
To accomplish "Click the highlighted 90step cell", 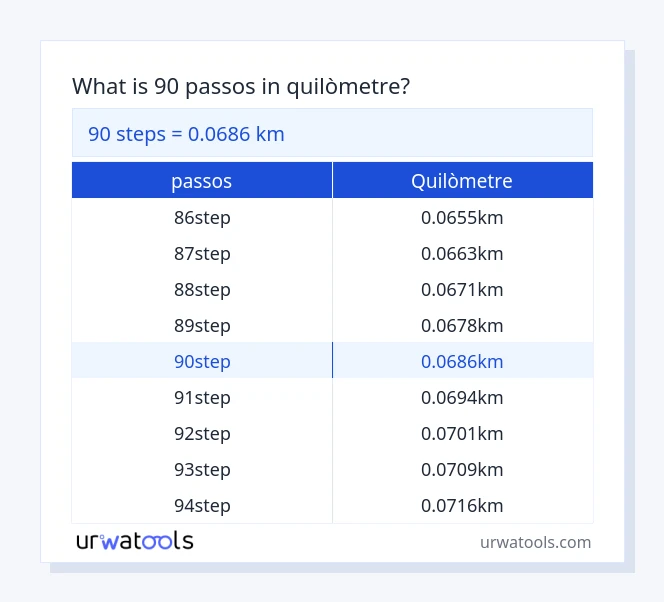I will point(202,361).
